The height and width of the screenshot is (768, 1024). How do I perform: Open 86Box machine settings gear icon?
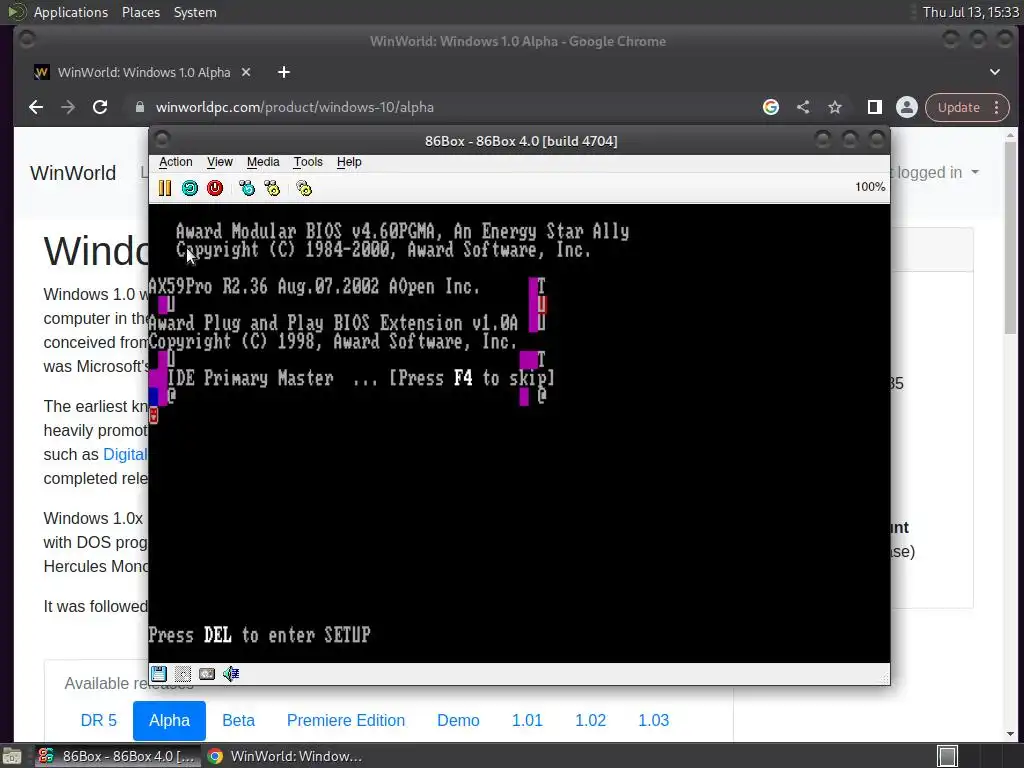click(304, 189)
